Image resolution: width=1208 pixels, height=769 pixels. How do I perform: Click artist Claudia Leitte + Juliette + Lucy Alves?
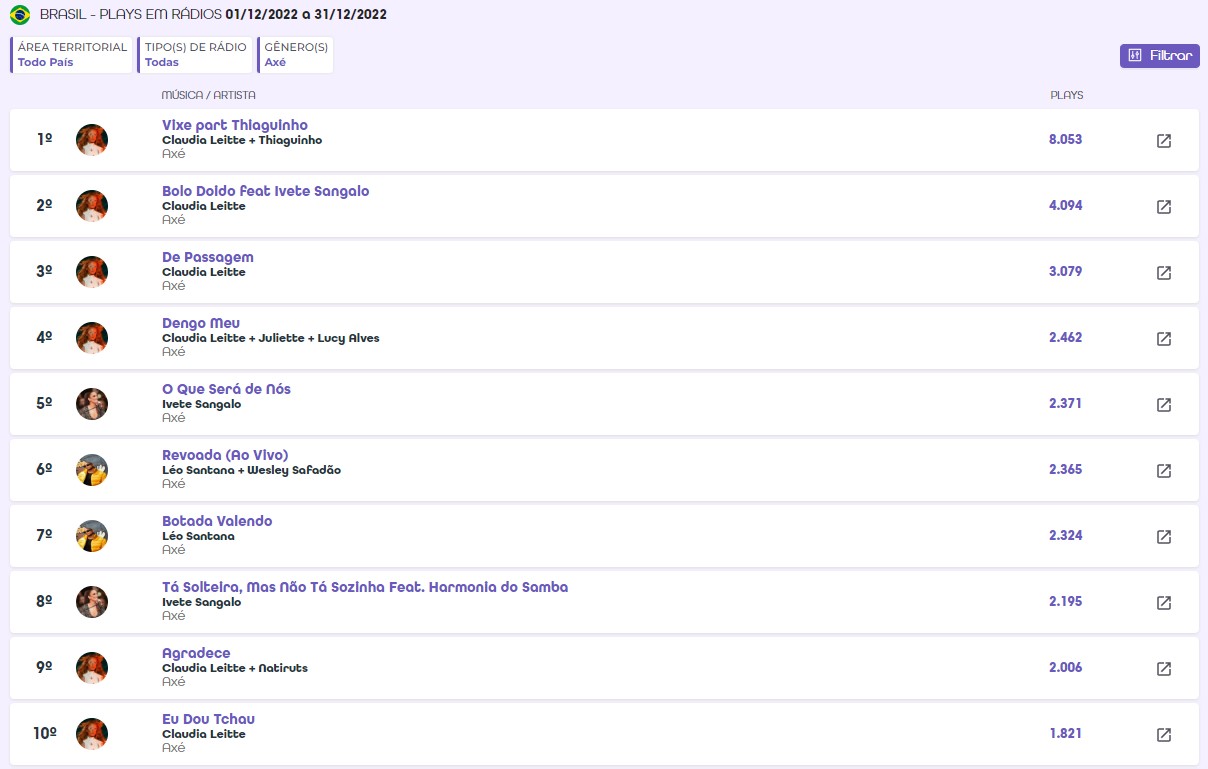click(x=271, y=338)
